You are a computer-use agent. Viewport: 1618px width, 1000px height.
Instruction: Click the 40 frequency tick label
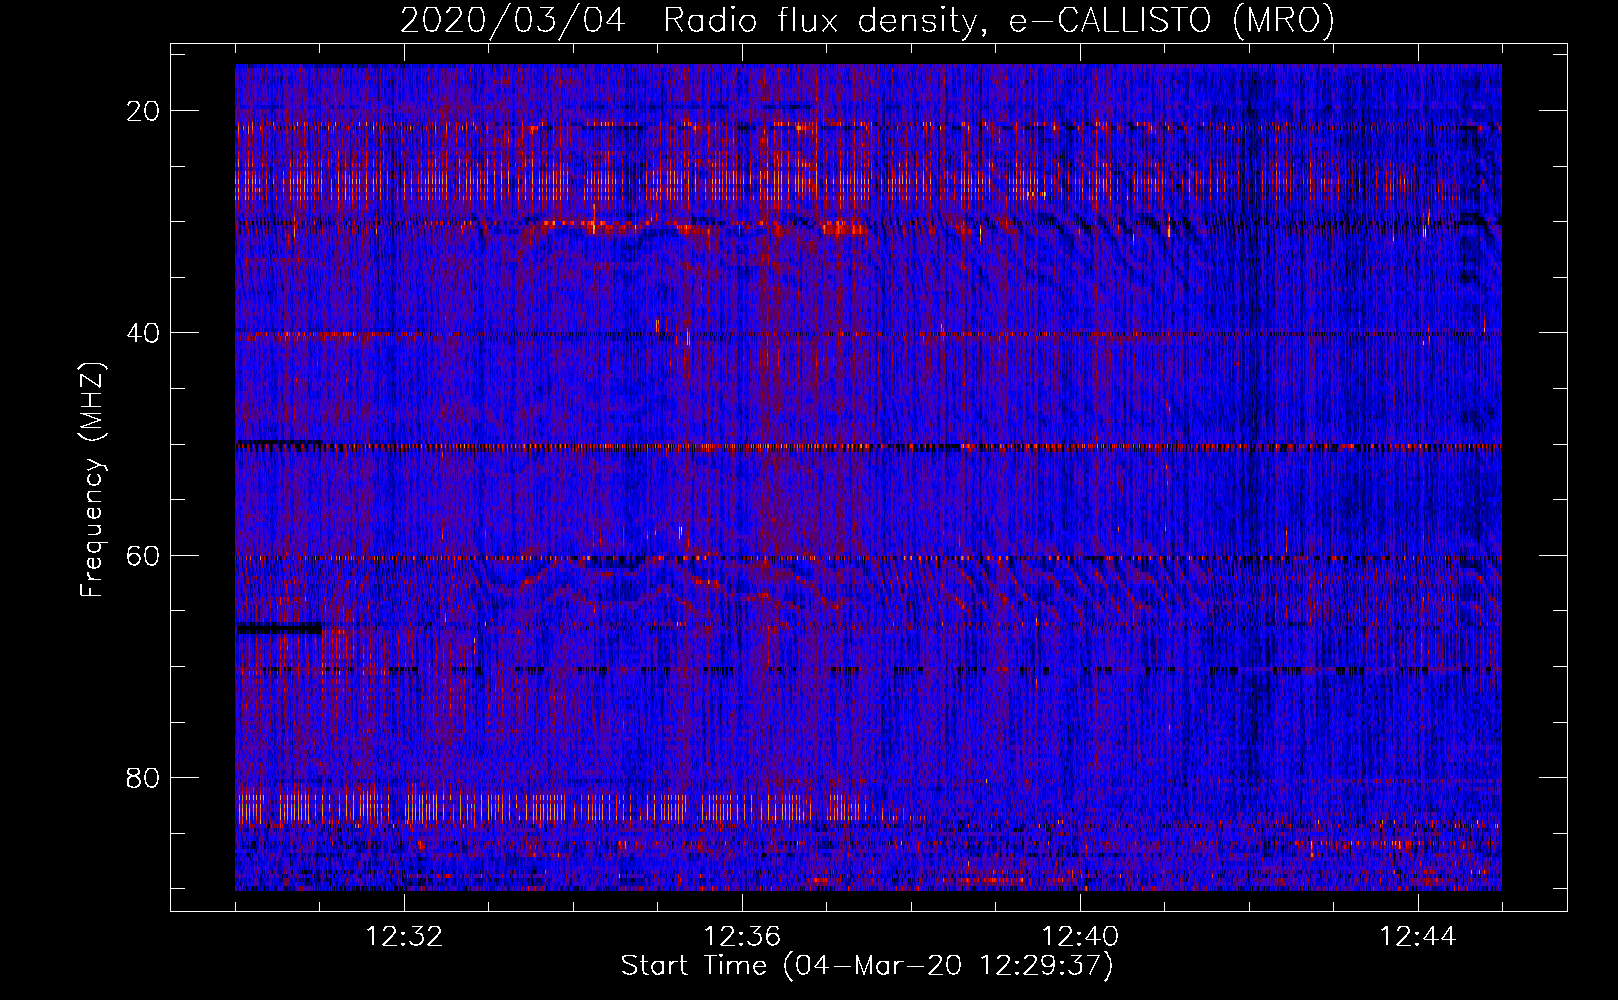click(x=143, y=333)
